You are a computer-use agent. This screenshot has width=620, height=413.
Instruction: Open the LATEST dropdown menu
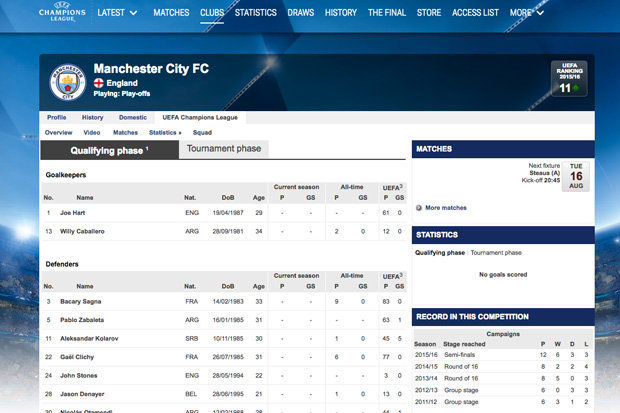[118, 13]
